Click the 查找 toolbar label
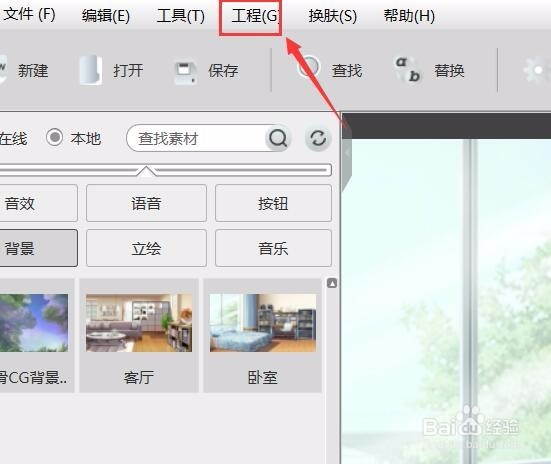 [x=347, y=71]
